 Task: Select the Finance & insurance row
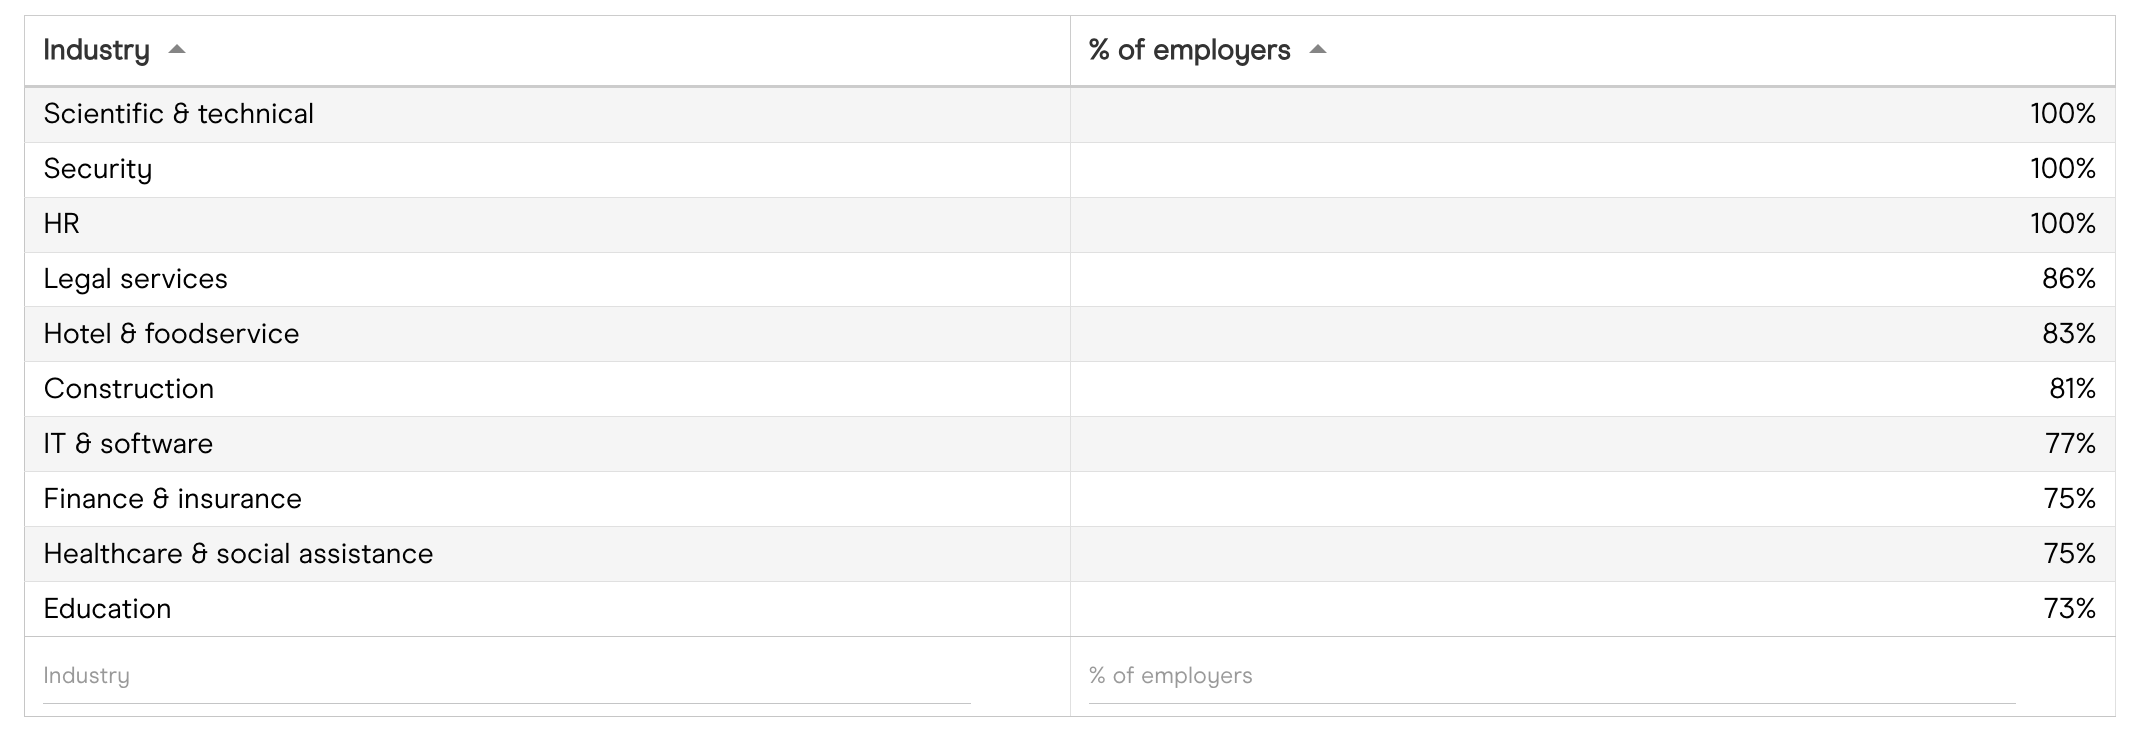[172, 499]
